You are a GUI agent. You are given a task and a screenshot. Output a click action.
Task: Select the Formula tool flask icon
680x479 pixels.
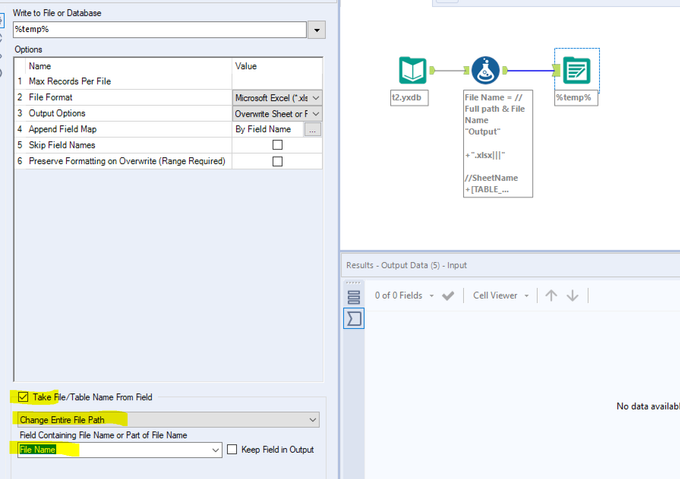tap(485, 70)
